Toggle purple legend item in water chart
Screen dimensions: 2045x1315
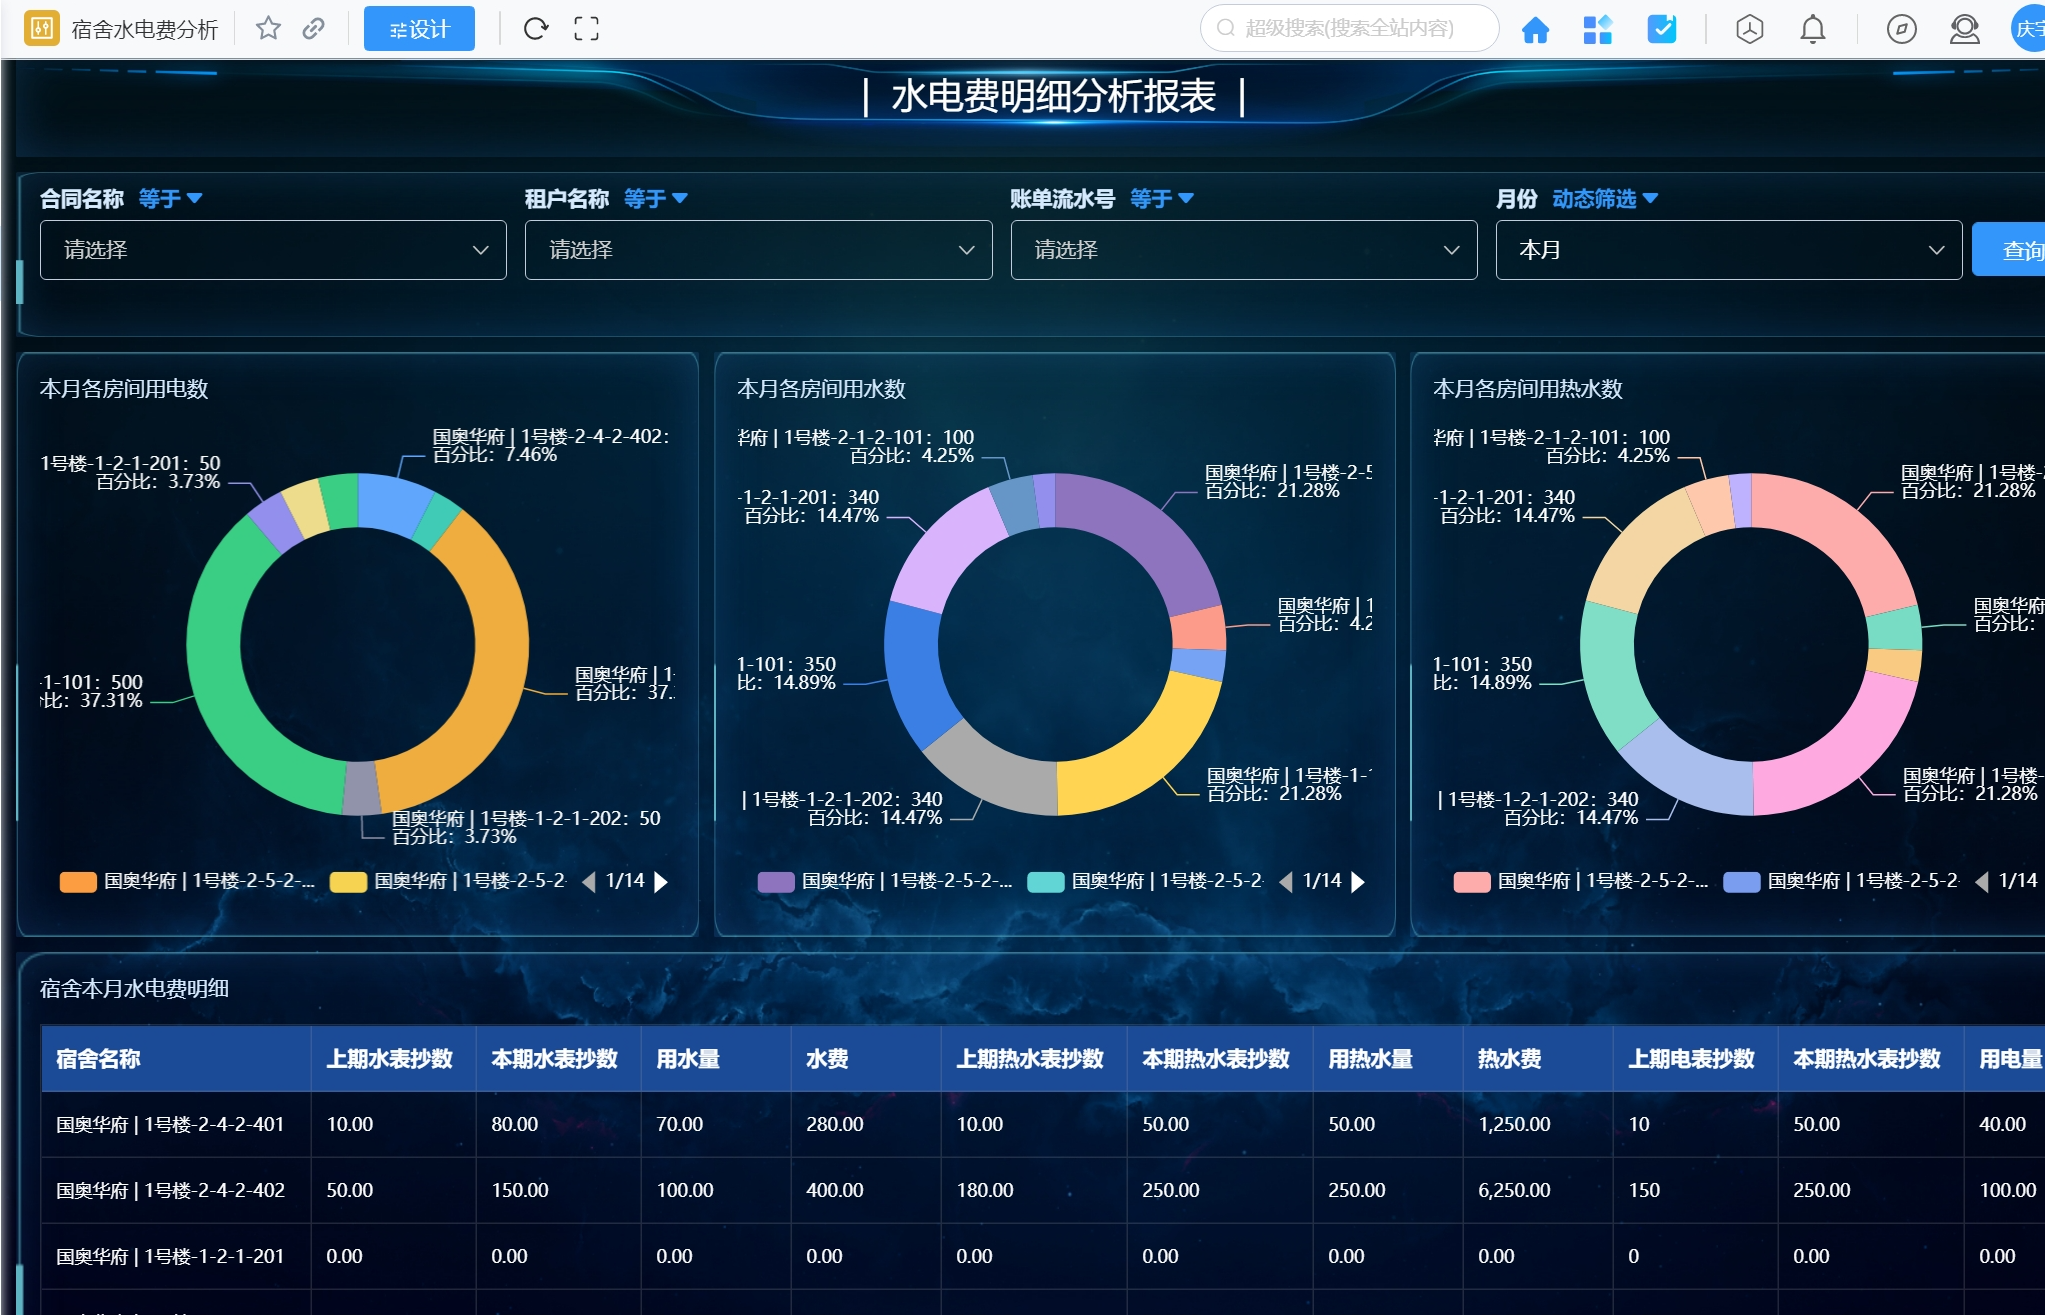(x=776, y=881)
